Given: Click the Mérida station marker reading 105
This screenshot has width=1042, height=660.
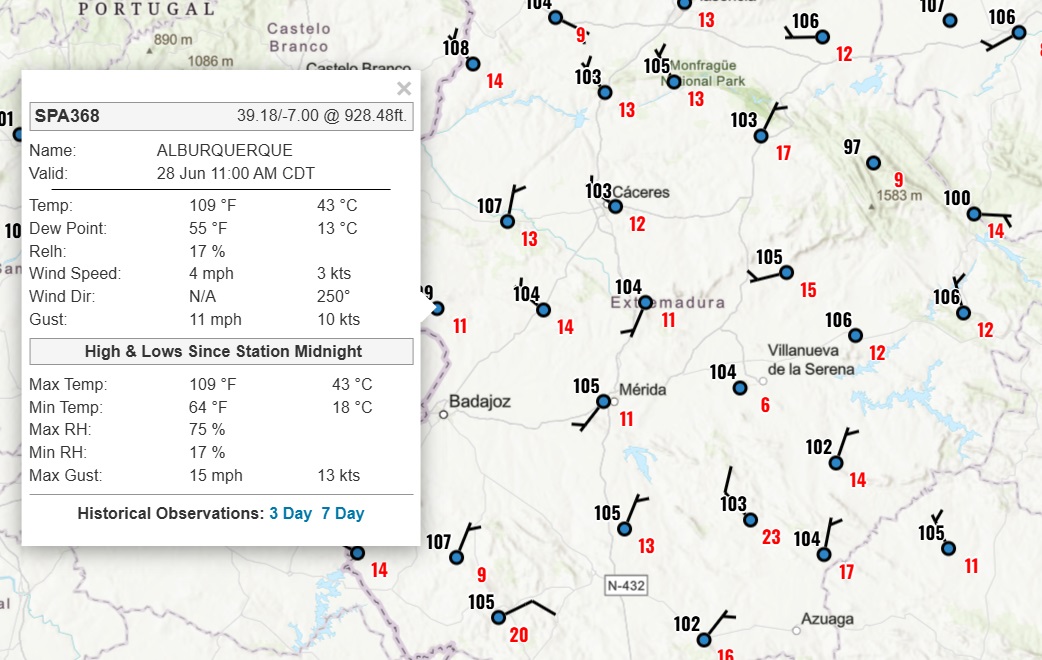Looking at the screenshot, I should coord(603,401).
